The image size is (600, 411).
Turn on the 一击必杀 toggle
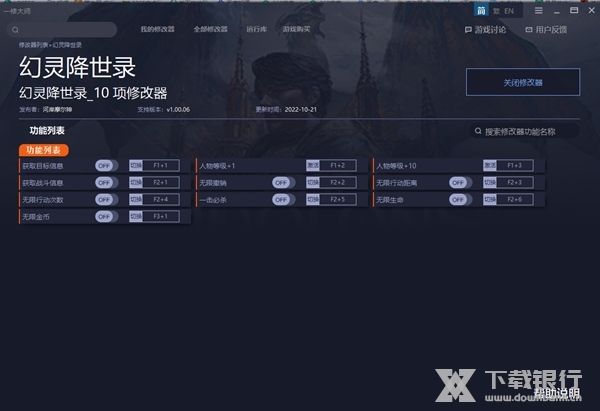[x=284, y=199]
